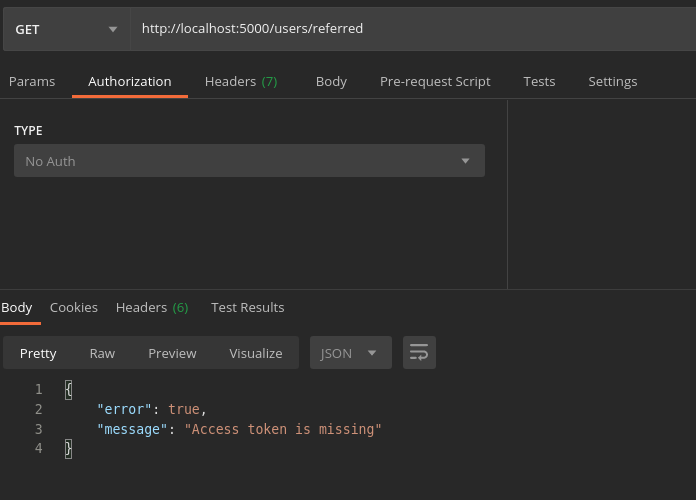Open the JSON format dropdown
Screen dimensions: 696x500
[349, 353]
